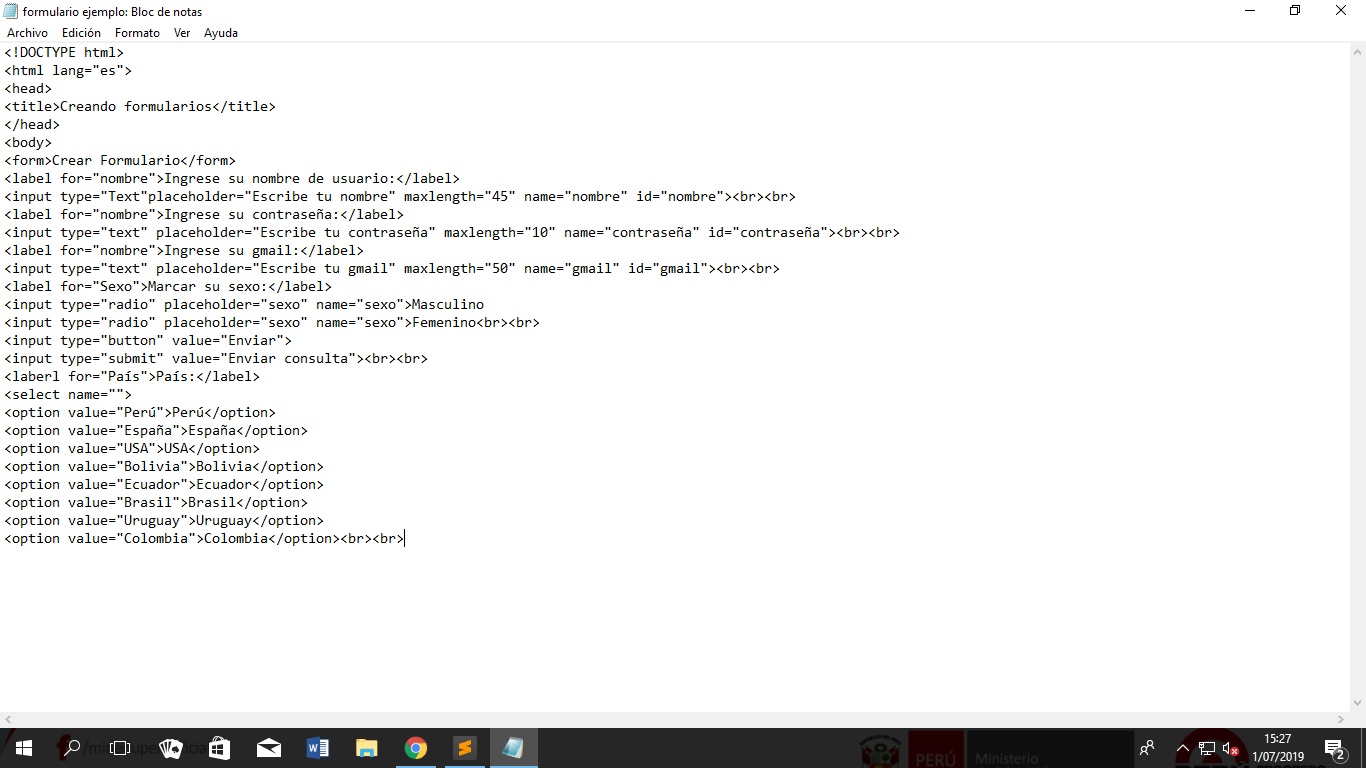Click the muted volume tray icon

click(x=1231, y=748)
